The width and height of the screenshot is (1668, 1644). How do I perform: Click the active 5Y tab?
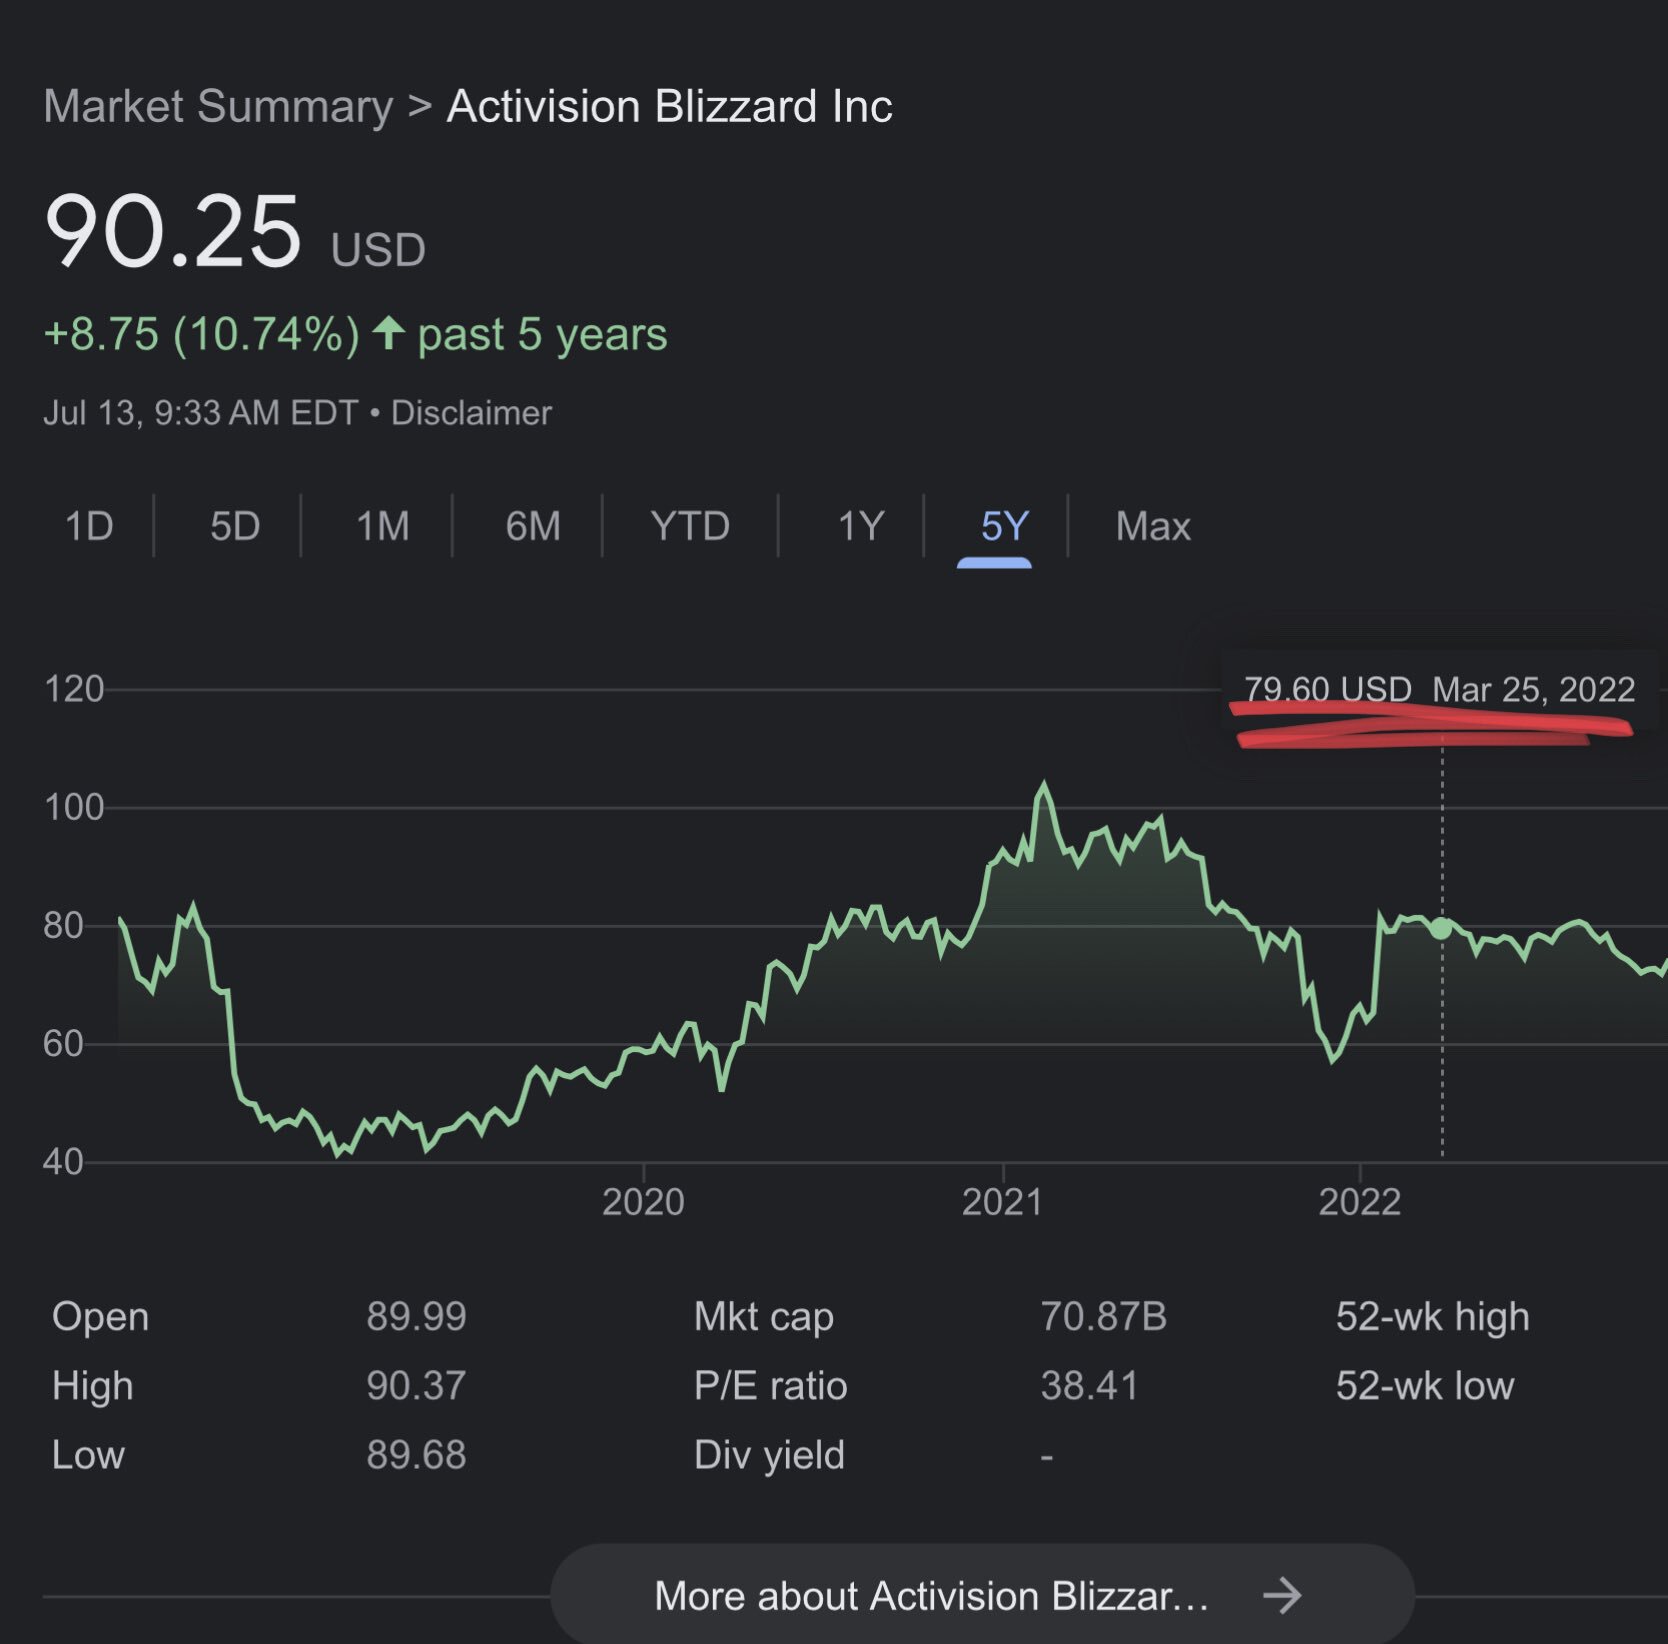click(1004, 526)
